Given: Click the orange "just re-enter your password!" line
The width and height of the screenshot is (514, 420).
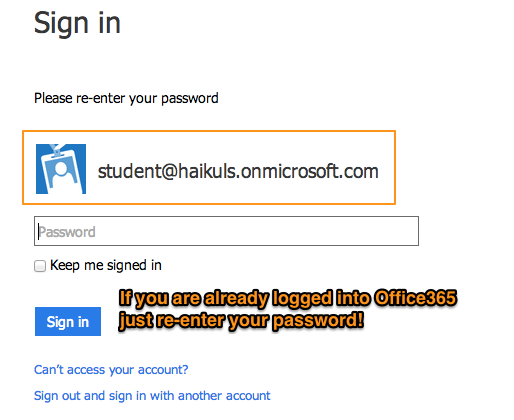Looking at the screenshot, I should (x=241, y=321).
